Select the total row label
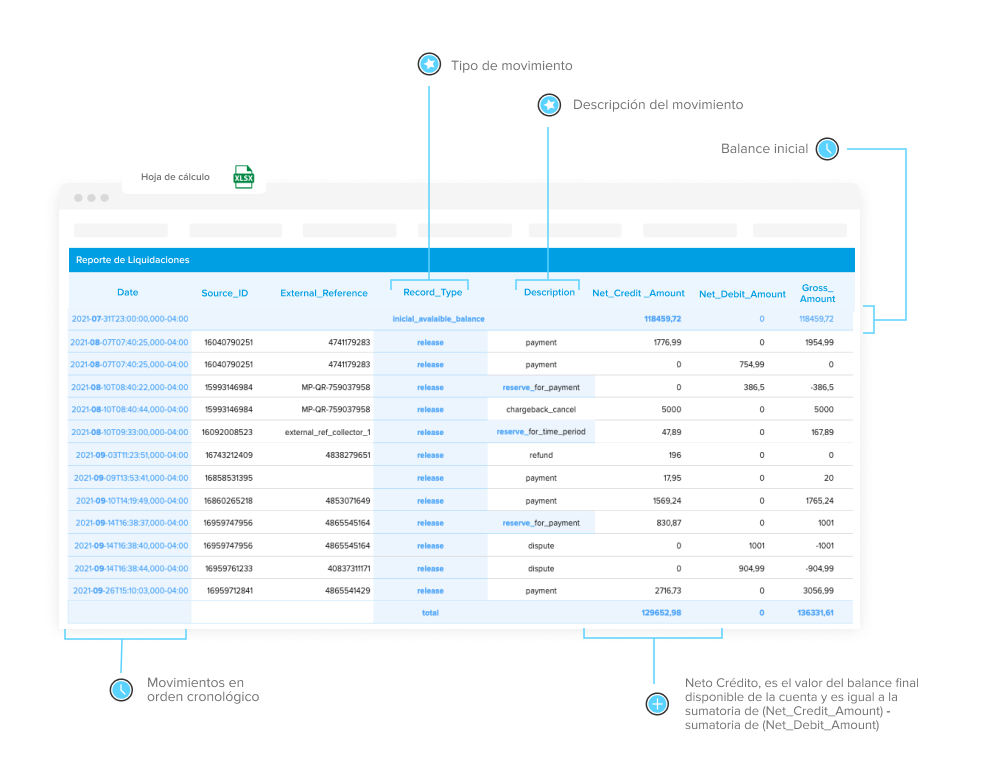989x768 pixels. tap(430, 613)
